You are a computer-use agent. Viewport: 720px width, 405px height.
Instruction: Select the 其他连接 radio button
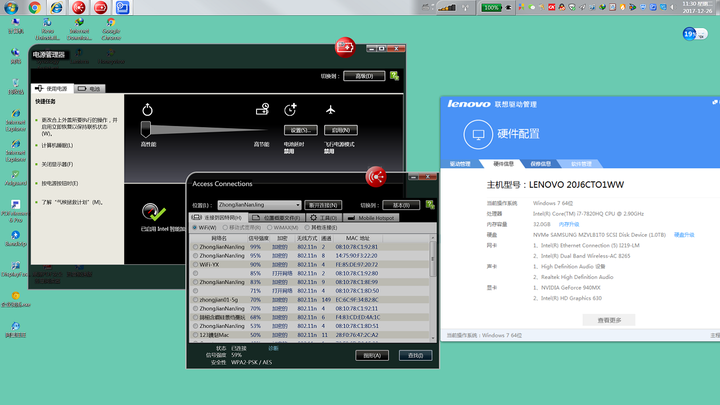pos(307,227)
